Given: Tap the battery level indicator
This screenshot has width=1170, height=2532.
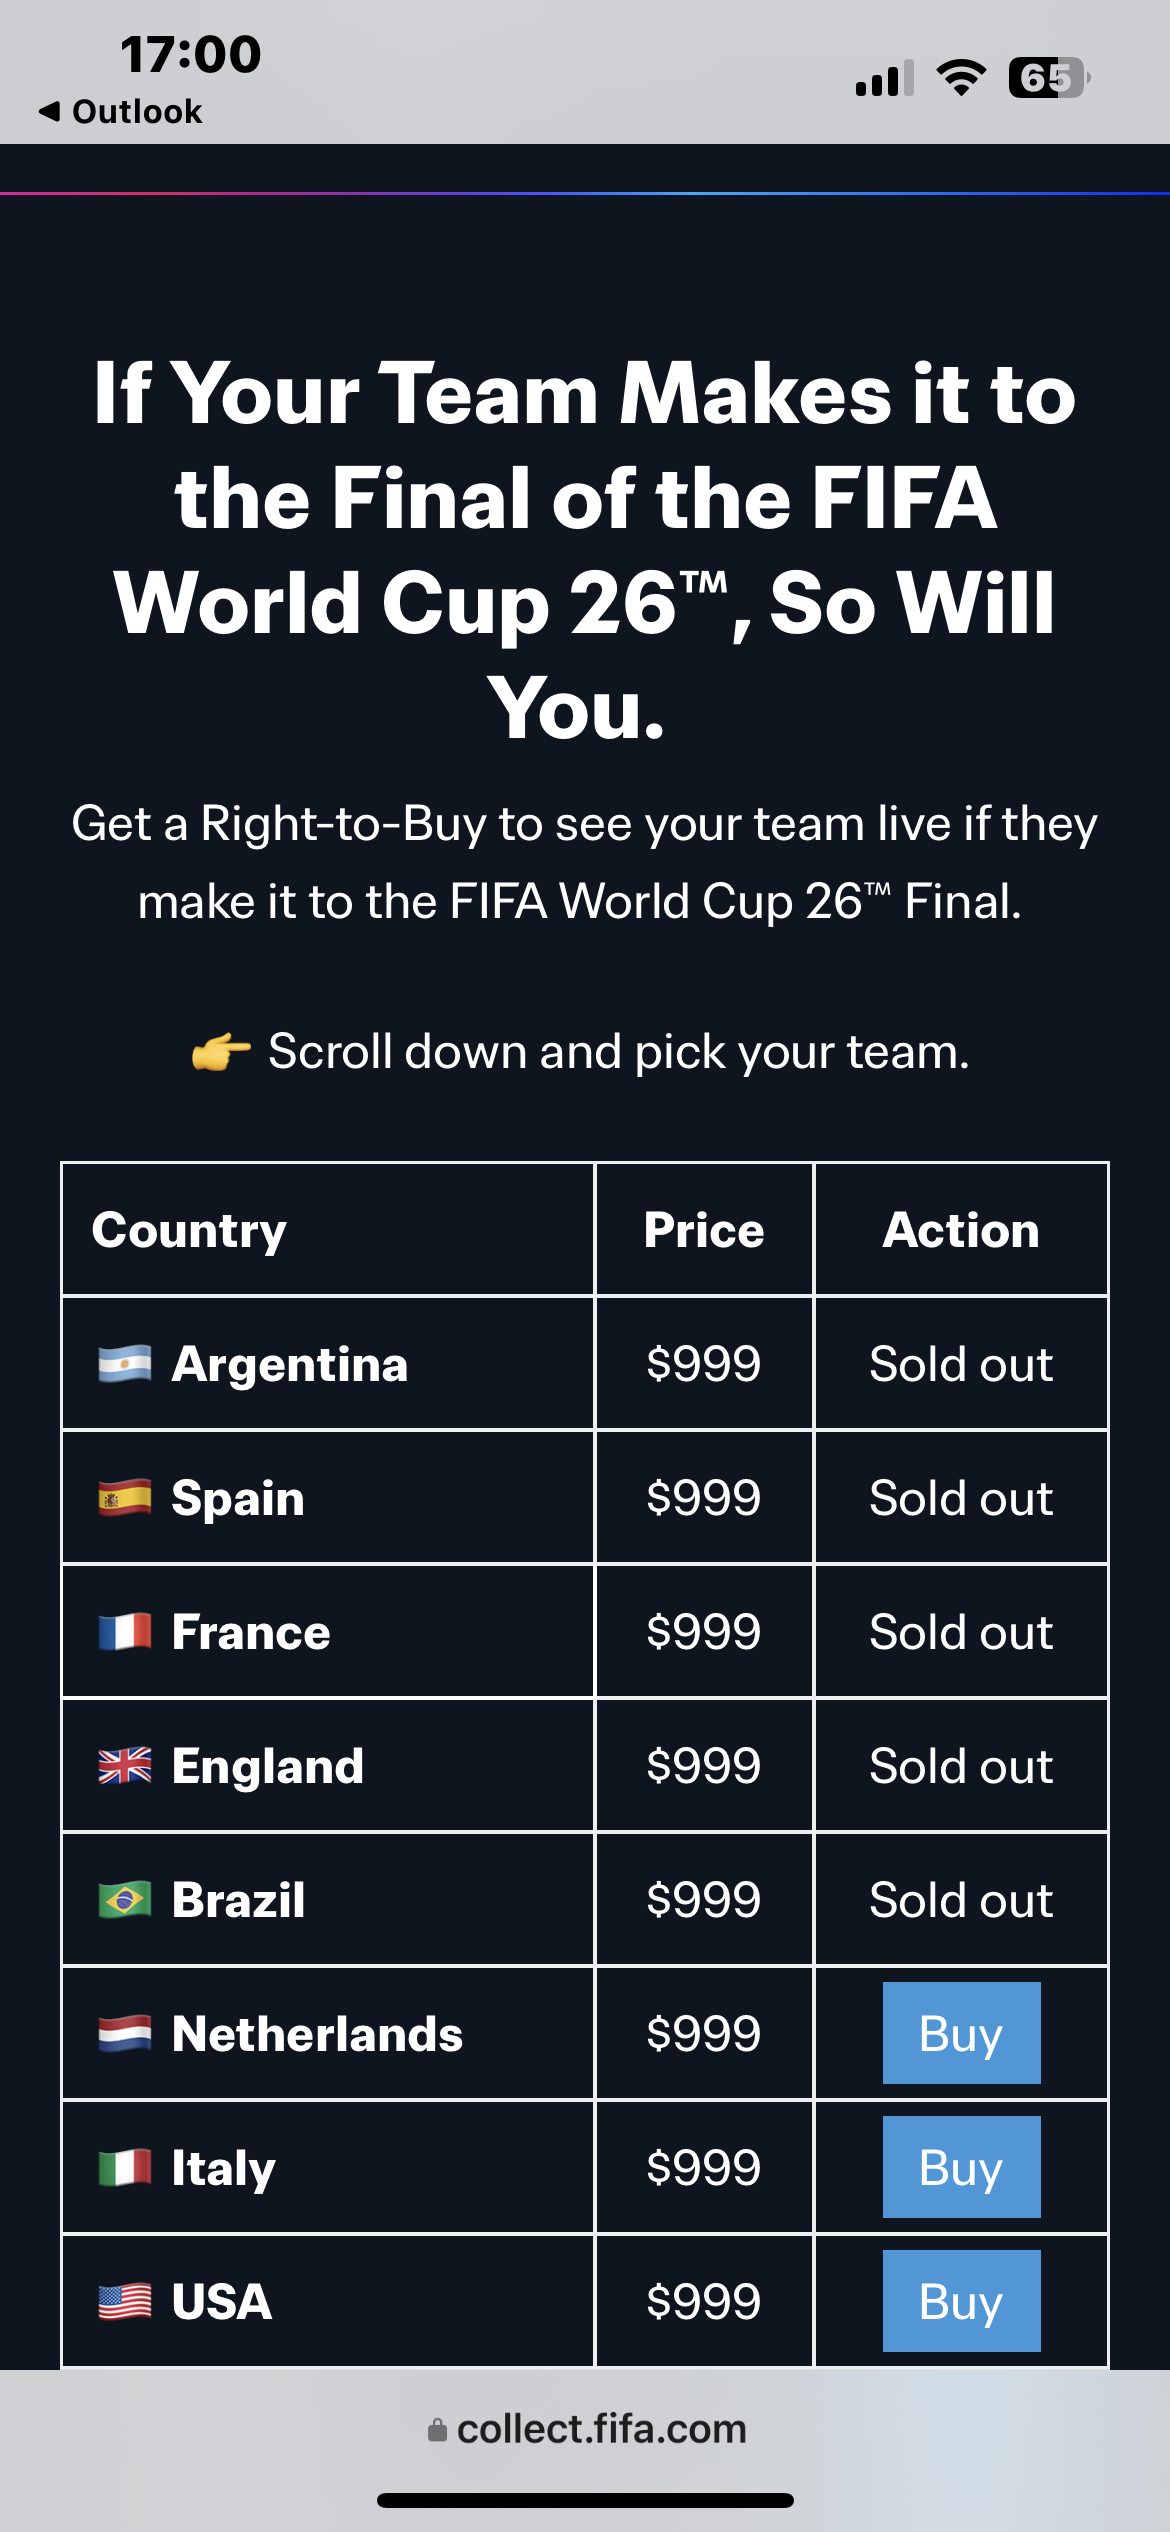Looking at the screenshot, I should point(1048,78).
